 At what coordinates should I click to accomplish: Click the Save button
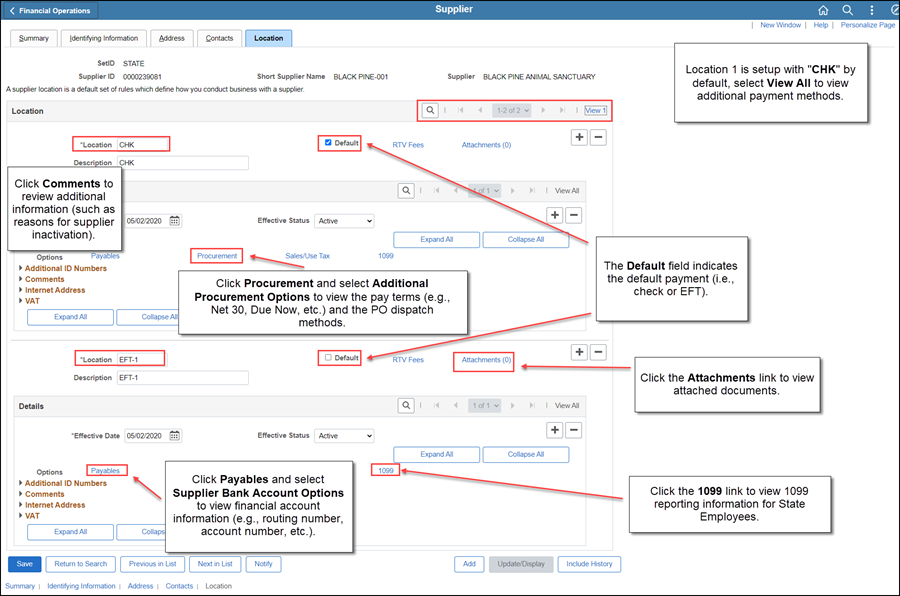pos(24,564)
